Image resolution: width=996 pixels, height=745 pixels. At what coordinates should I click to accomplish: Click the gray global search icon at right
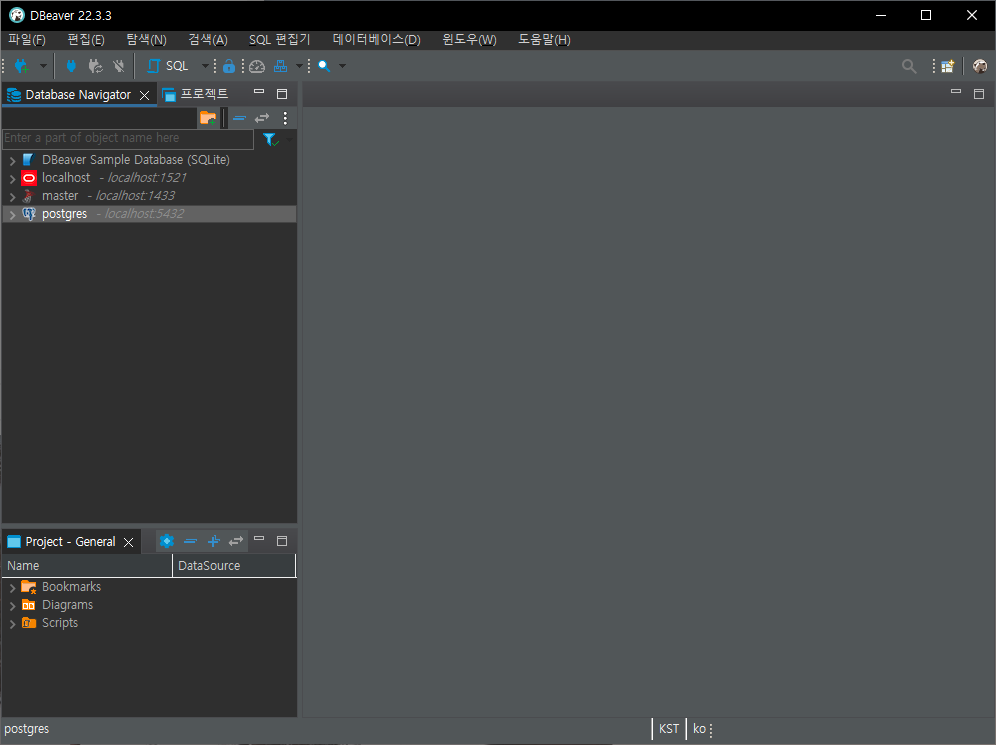909,66
